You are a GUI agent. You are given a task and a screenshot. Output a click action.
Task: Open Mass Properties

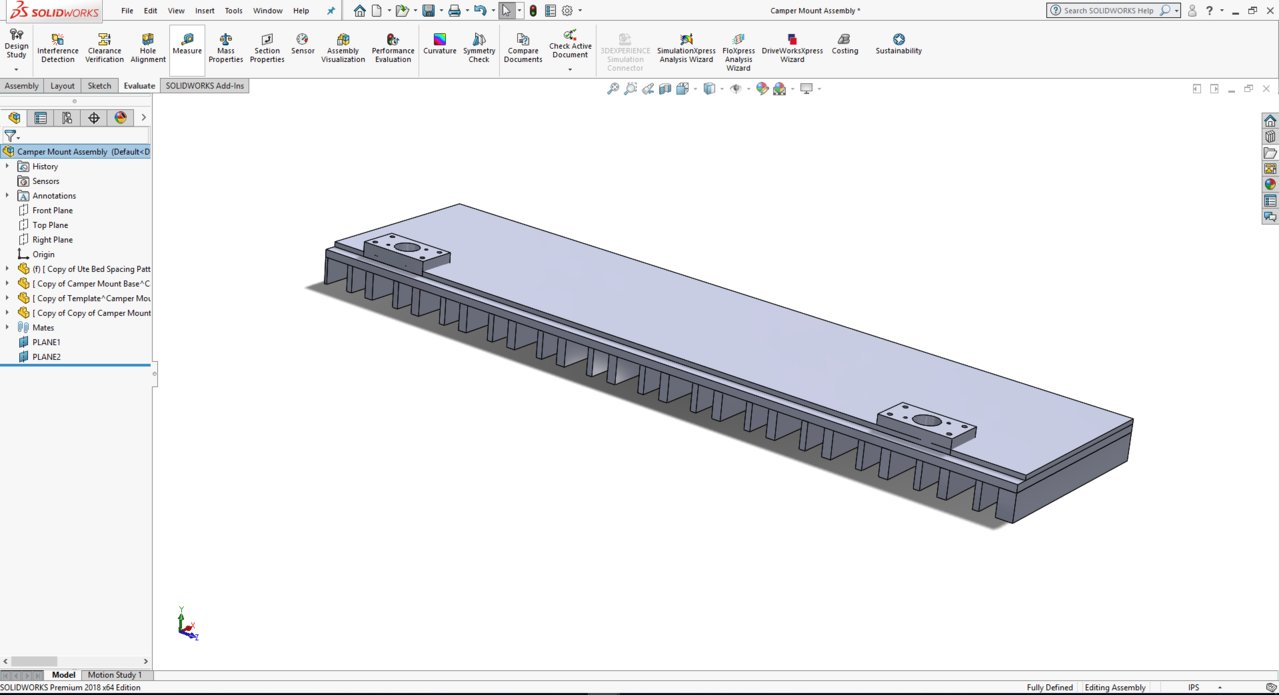pos(226,50)
